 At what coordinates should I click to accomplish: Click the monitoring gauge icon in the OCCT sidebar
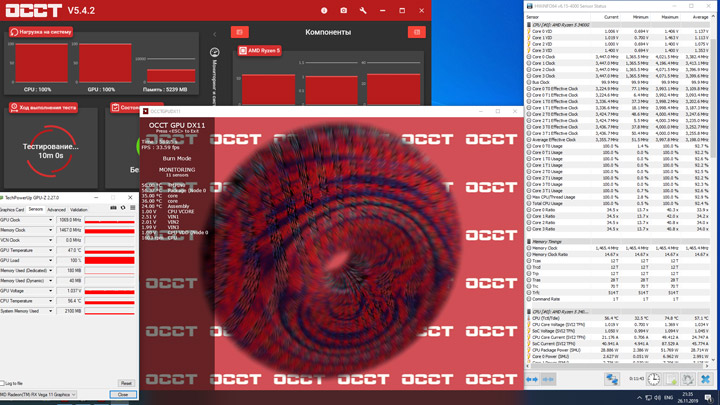pos(214,52)
